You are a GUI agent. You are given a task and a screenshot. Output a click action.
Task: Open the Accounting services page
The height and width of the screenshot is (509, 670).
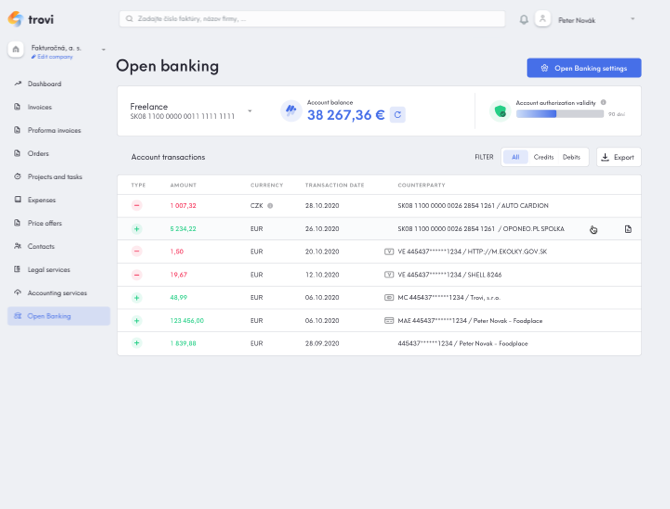point(57,293)
